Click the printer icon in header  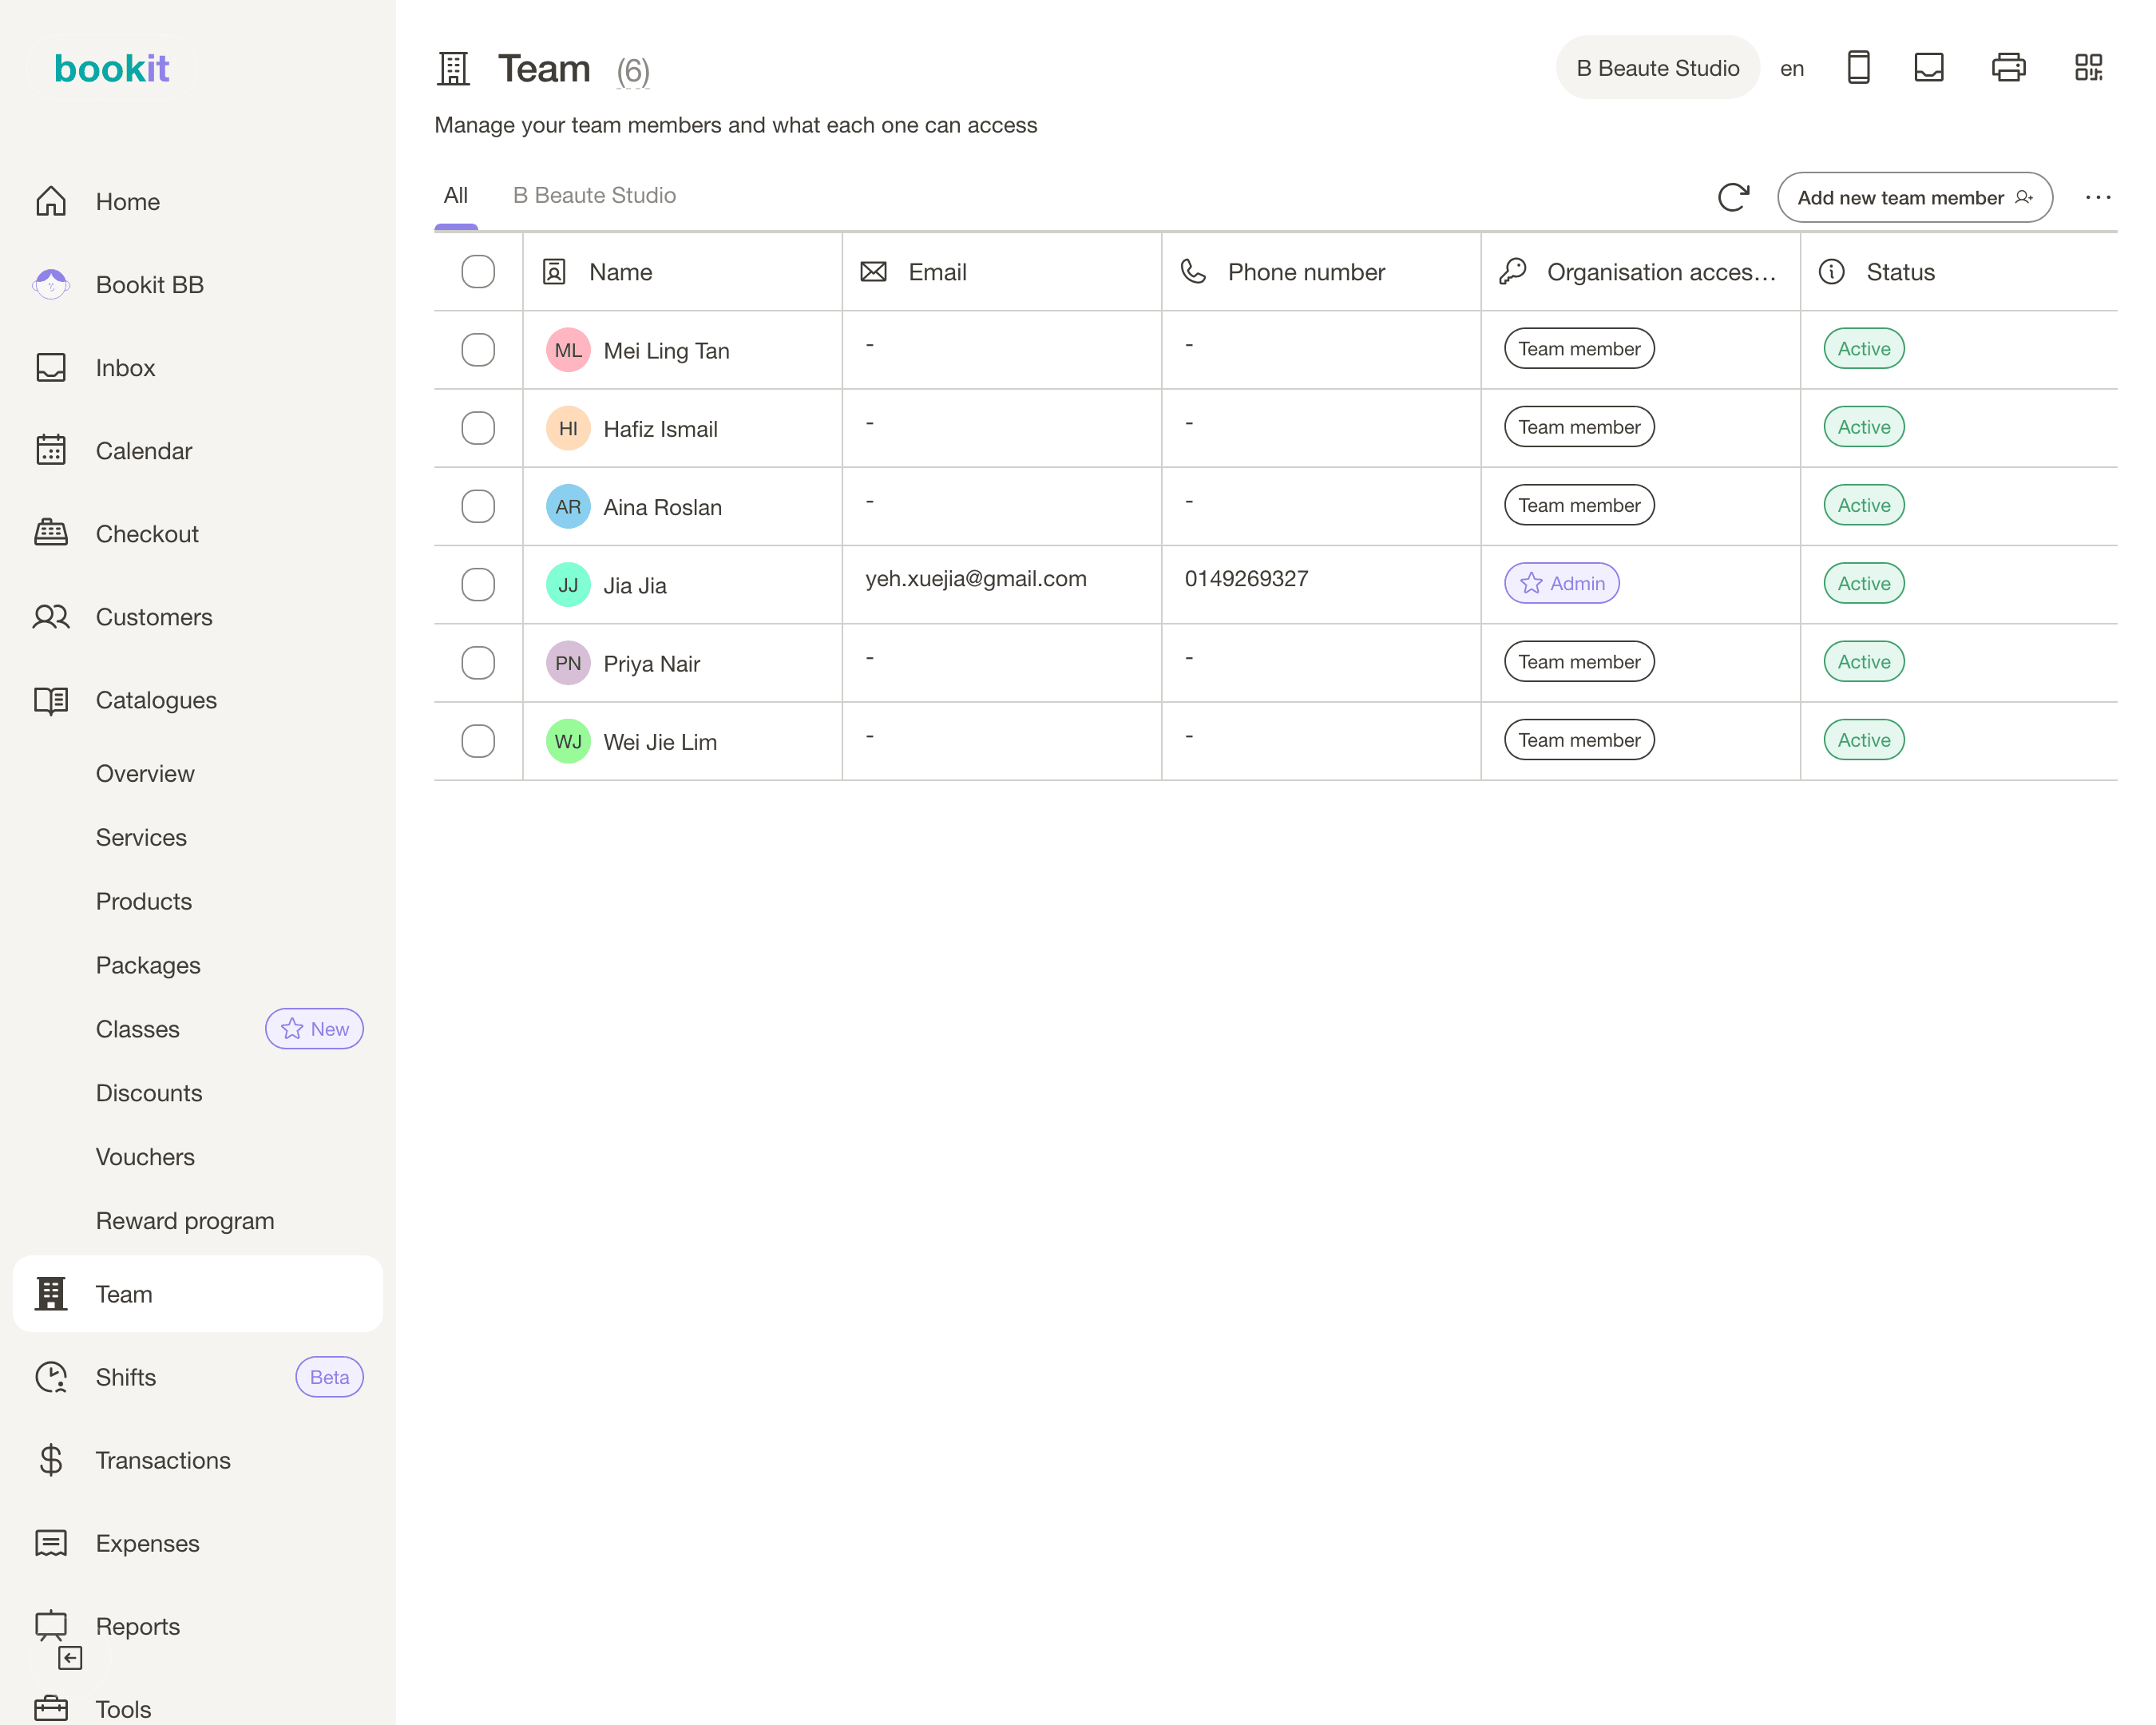click(2008, 68)
